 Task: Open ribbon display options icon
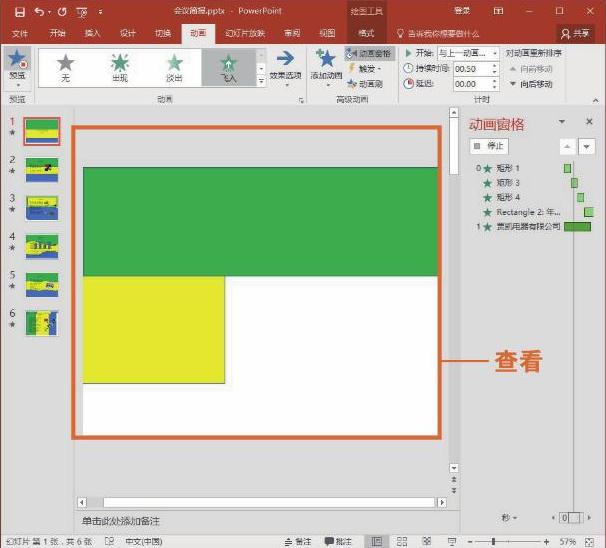point(499,11)
